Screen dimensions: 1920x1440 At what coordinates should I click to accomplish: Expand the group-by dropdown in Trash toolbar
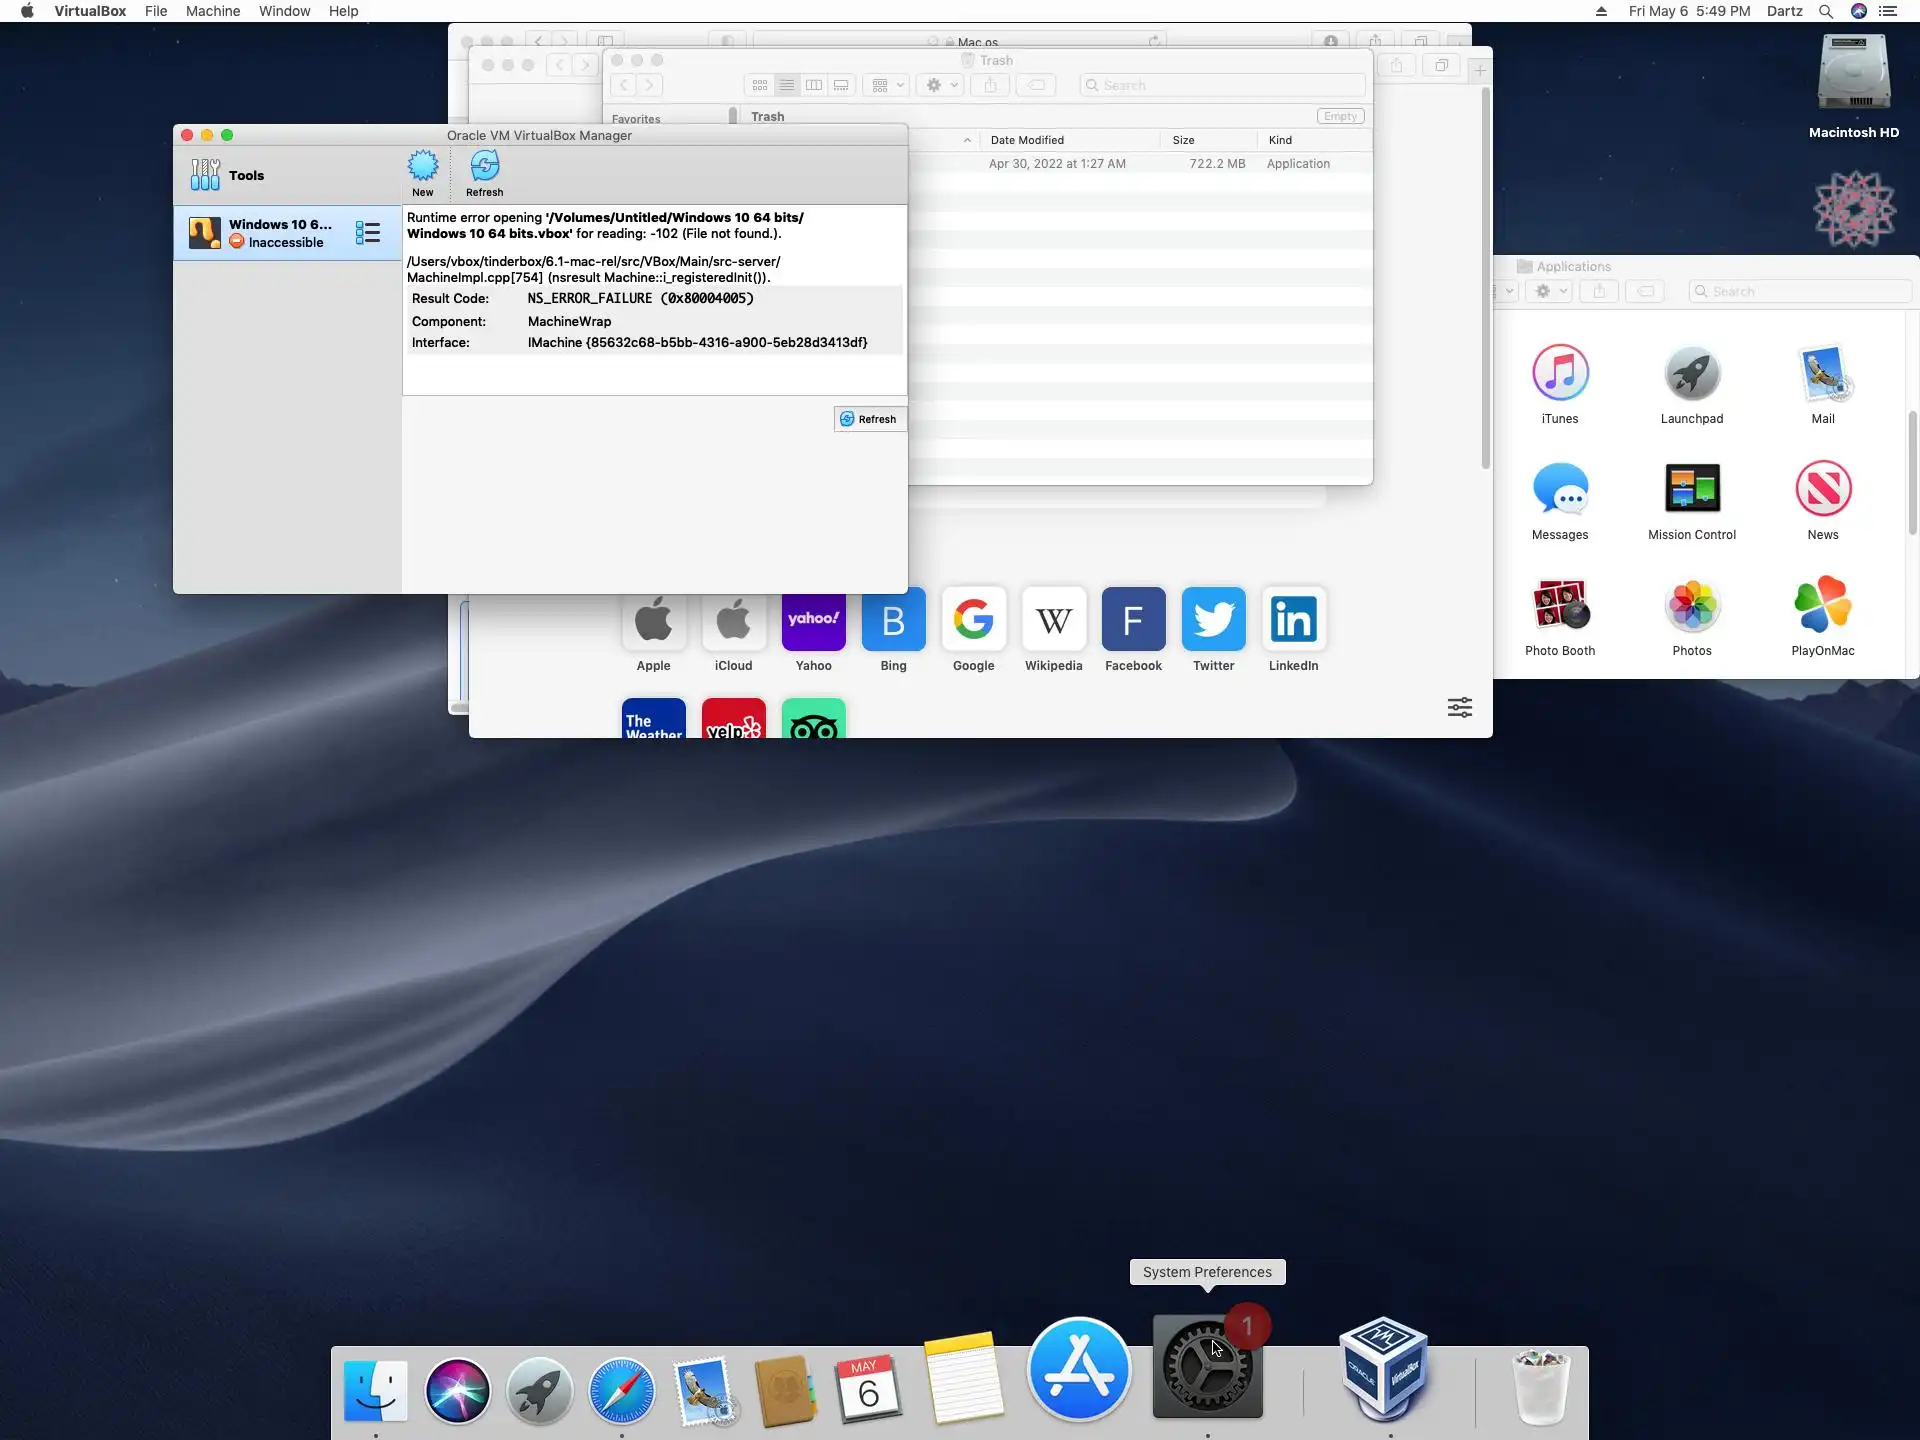coord(887,85)
